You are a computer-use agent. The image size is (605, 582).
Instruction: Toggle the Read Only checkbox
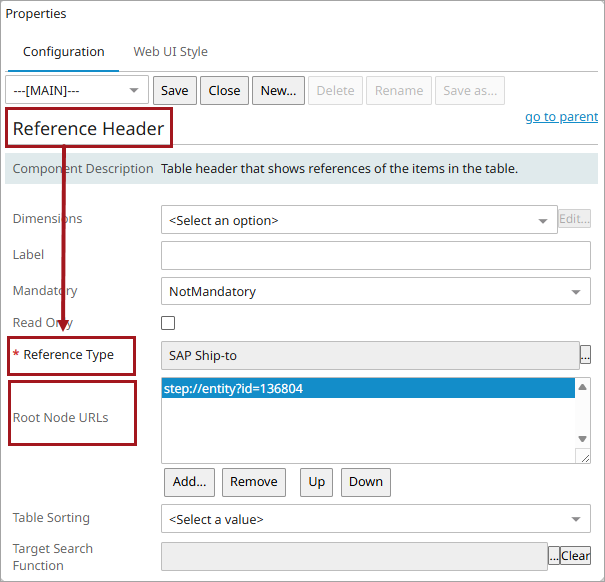pos(168,323)
